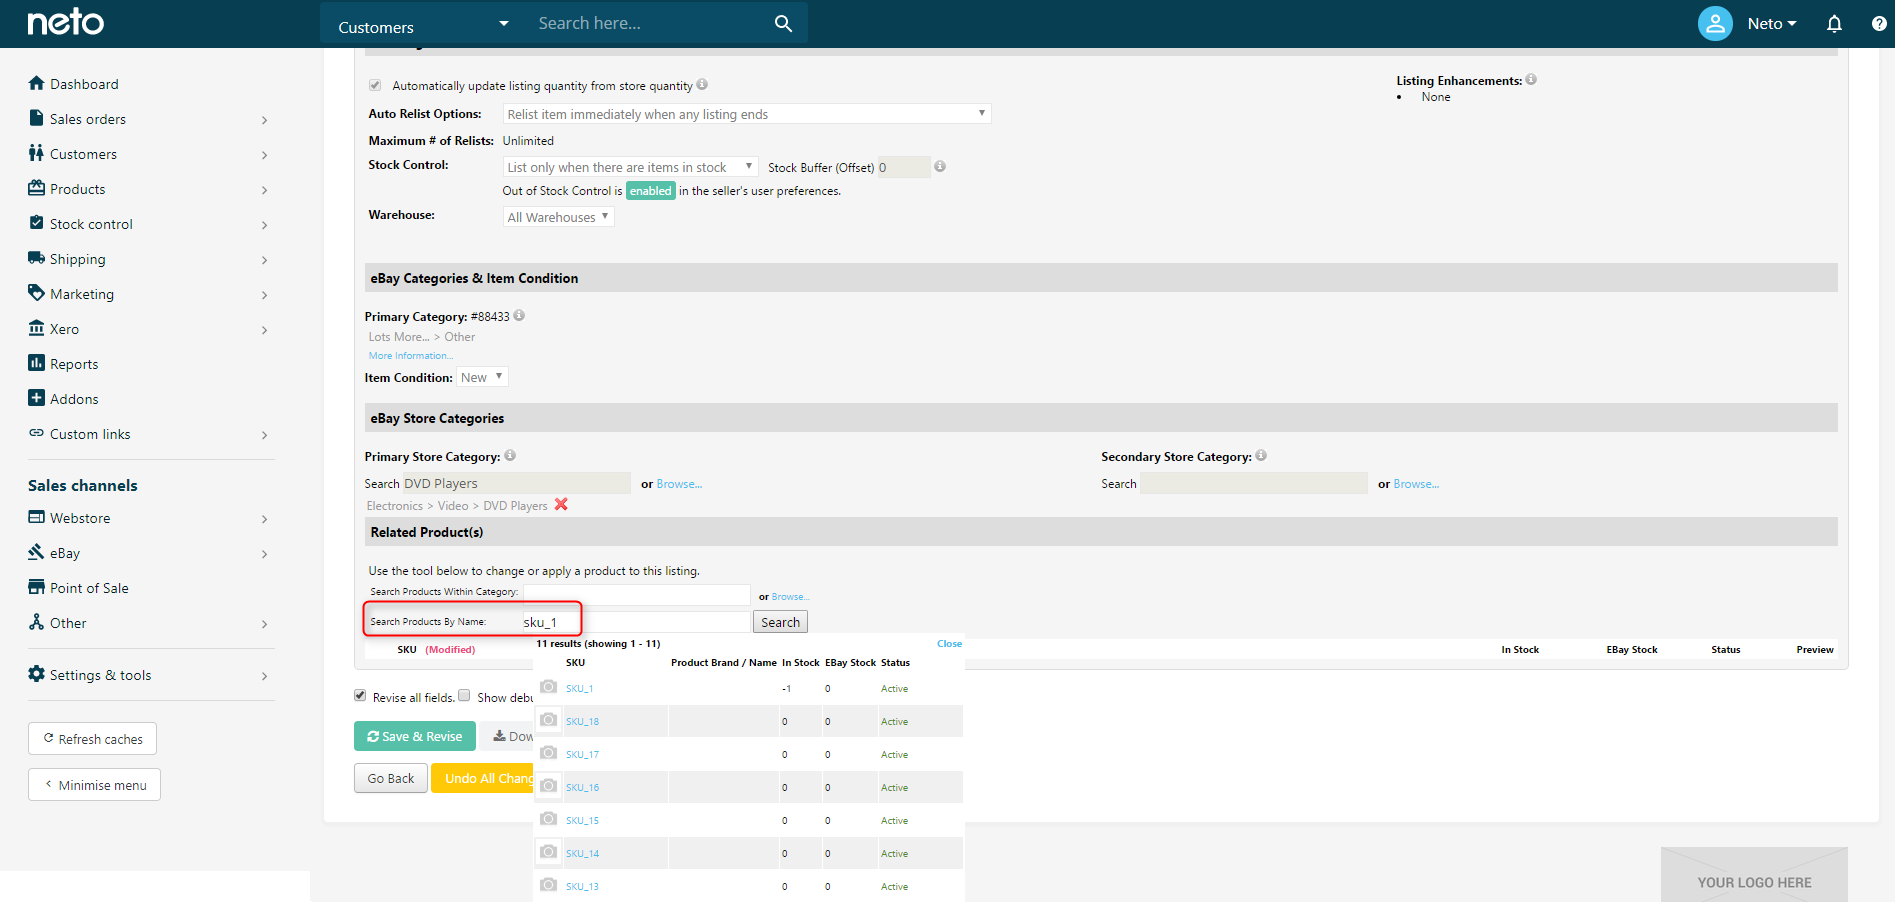Open the Item Condition dropdown
1895x902 pixels.
pos(482,377)
